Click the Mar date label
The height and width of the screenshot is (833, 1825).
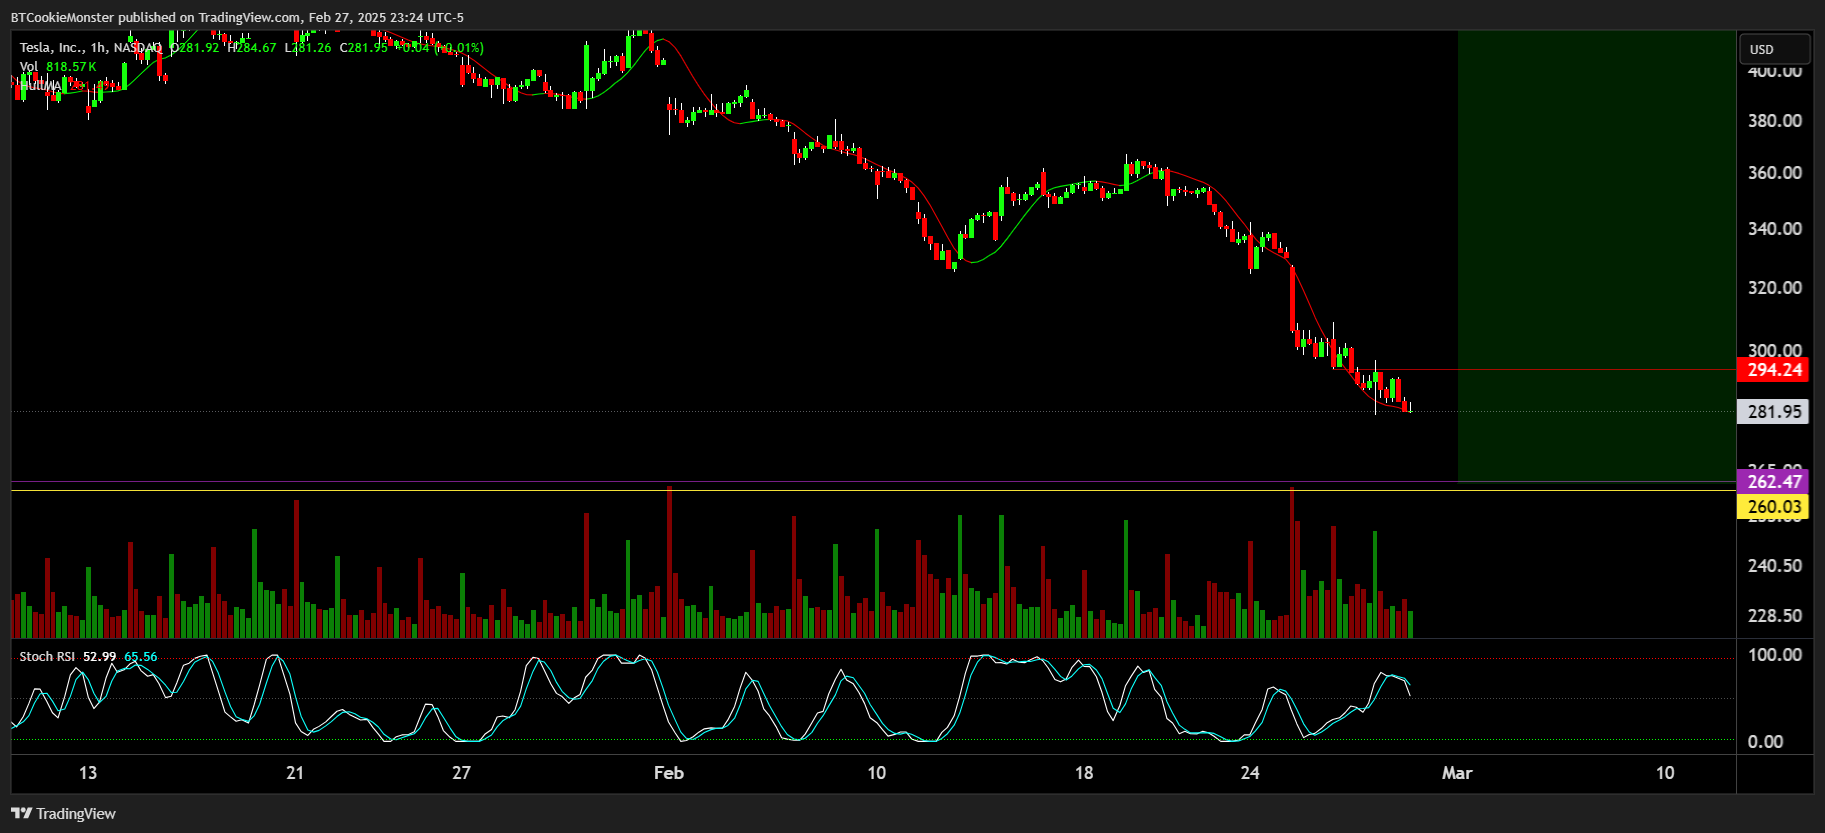coord(1457,773)
